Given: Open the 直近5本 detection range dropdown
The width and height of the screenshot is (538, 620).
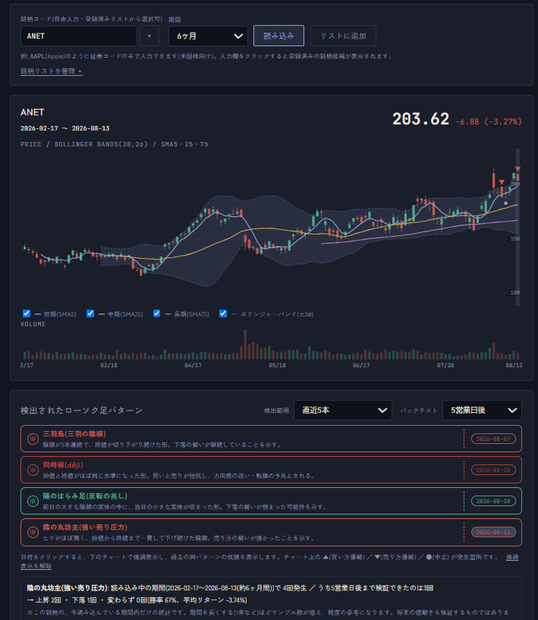Looking at the screenshot, I should 343,410.
